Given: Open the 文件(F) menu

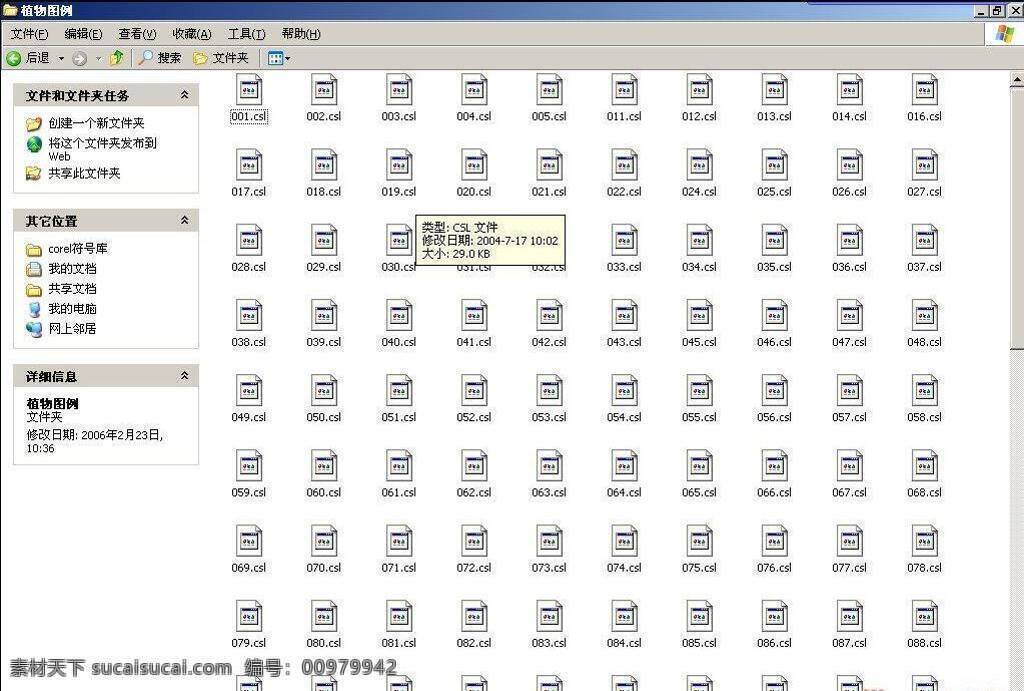Looking at the screenshot, I should (29, 34).
